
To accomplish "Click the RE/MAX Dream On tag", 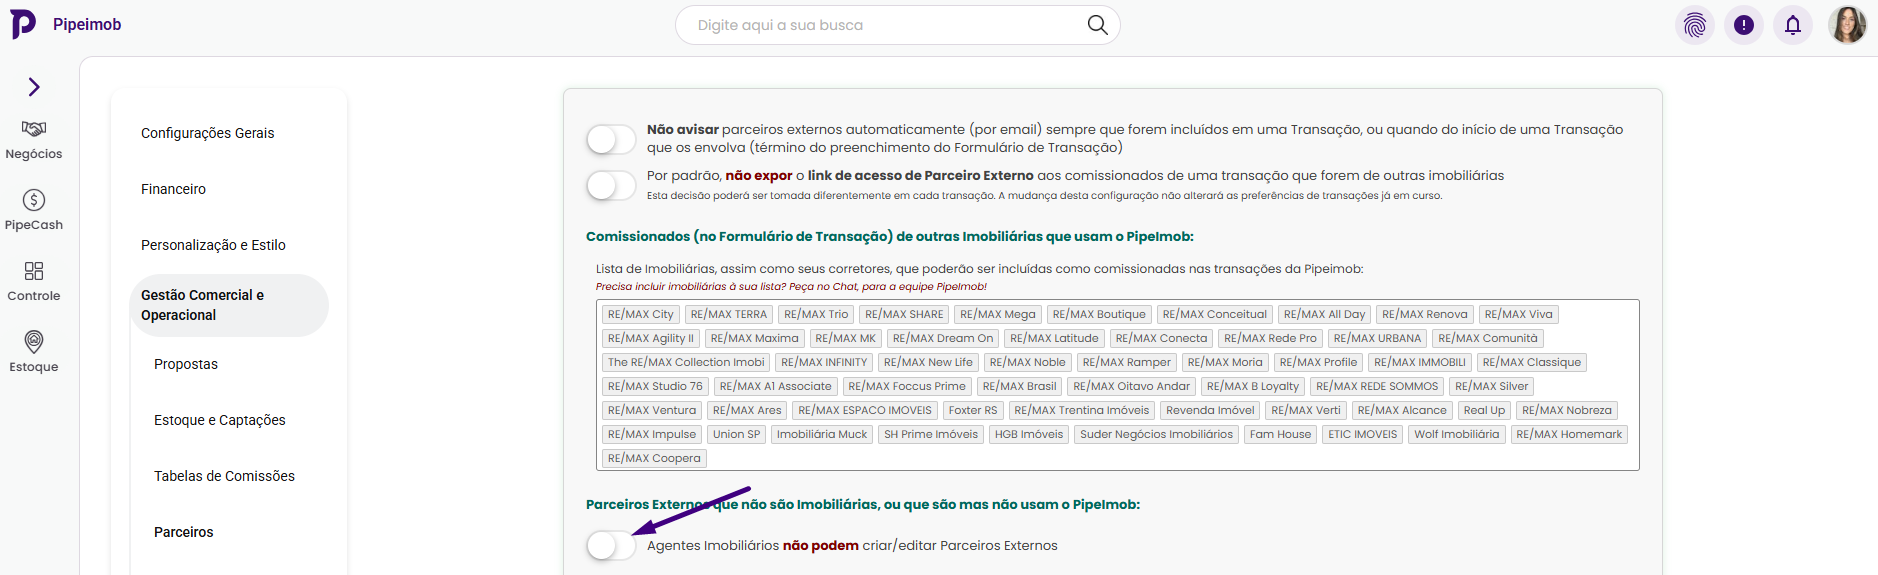I will (943, 338).
